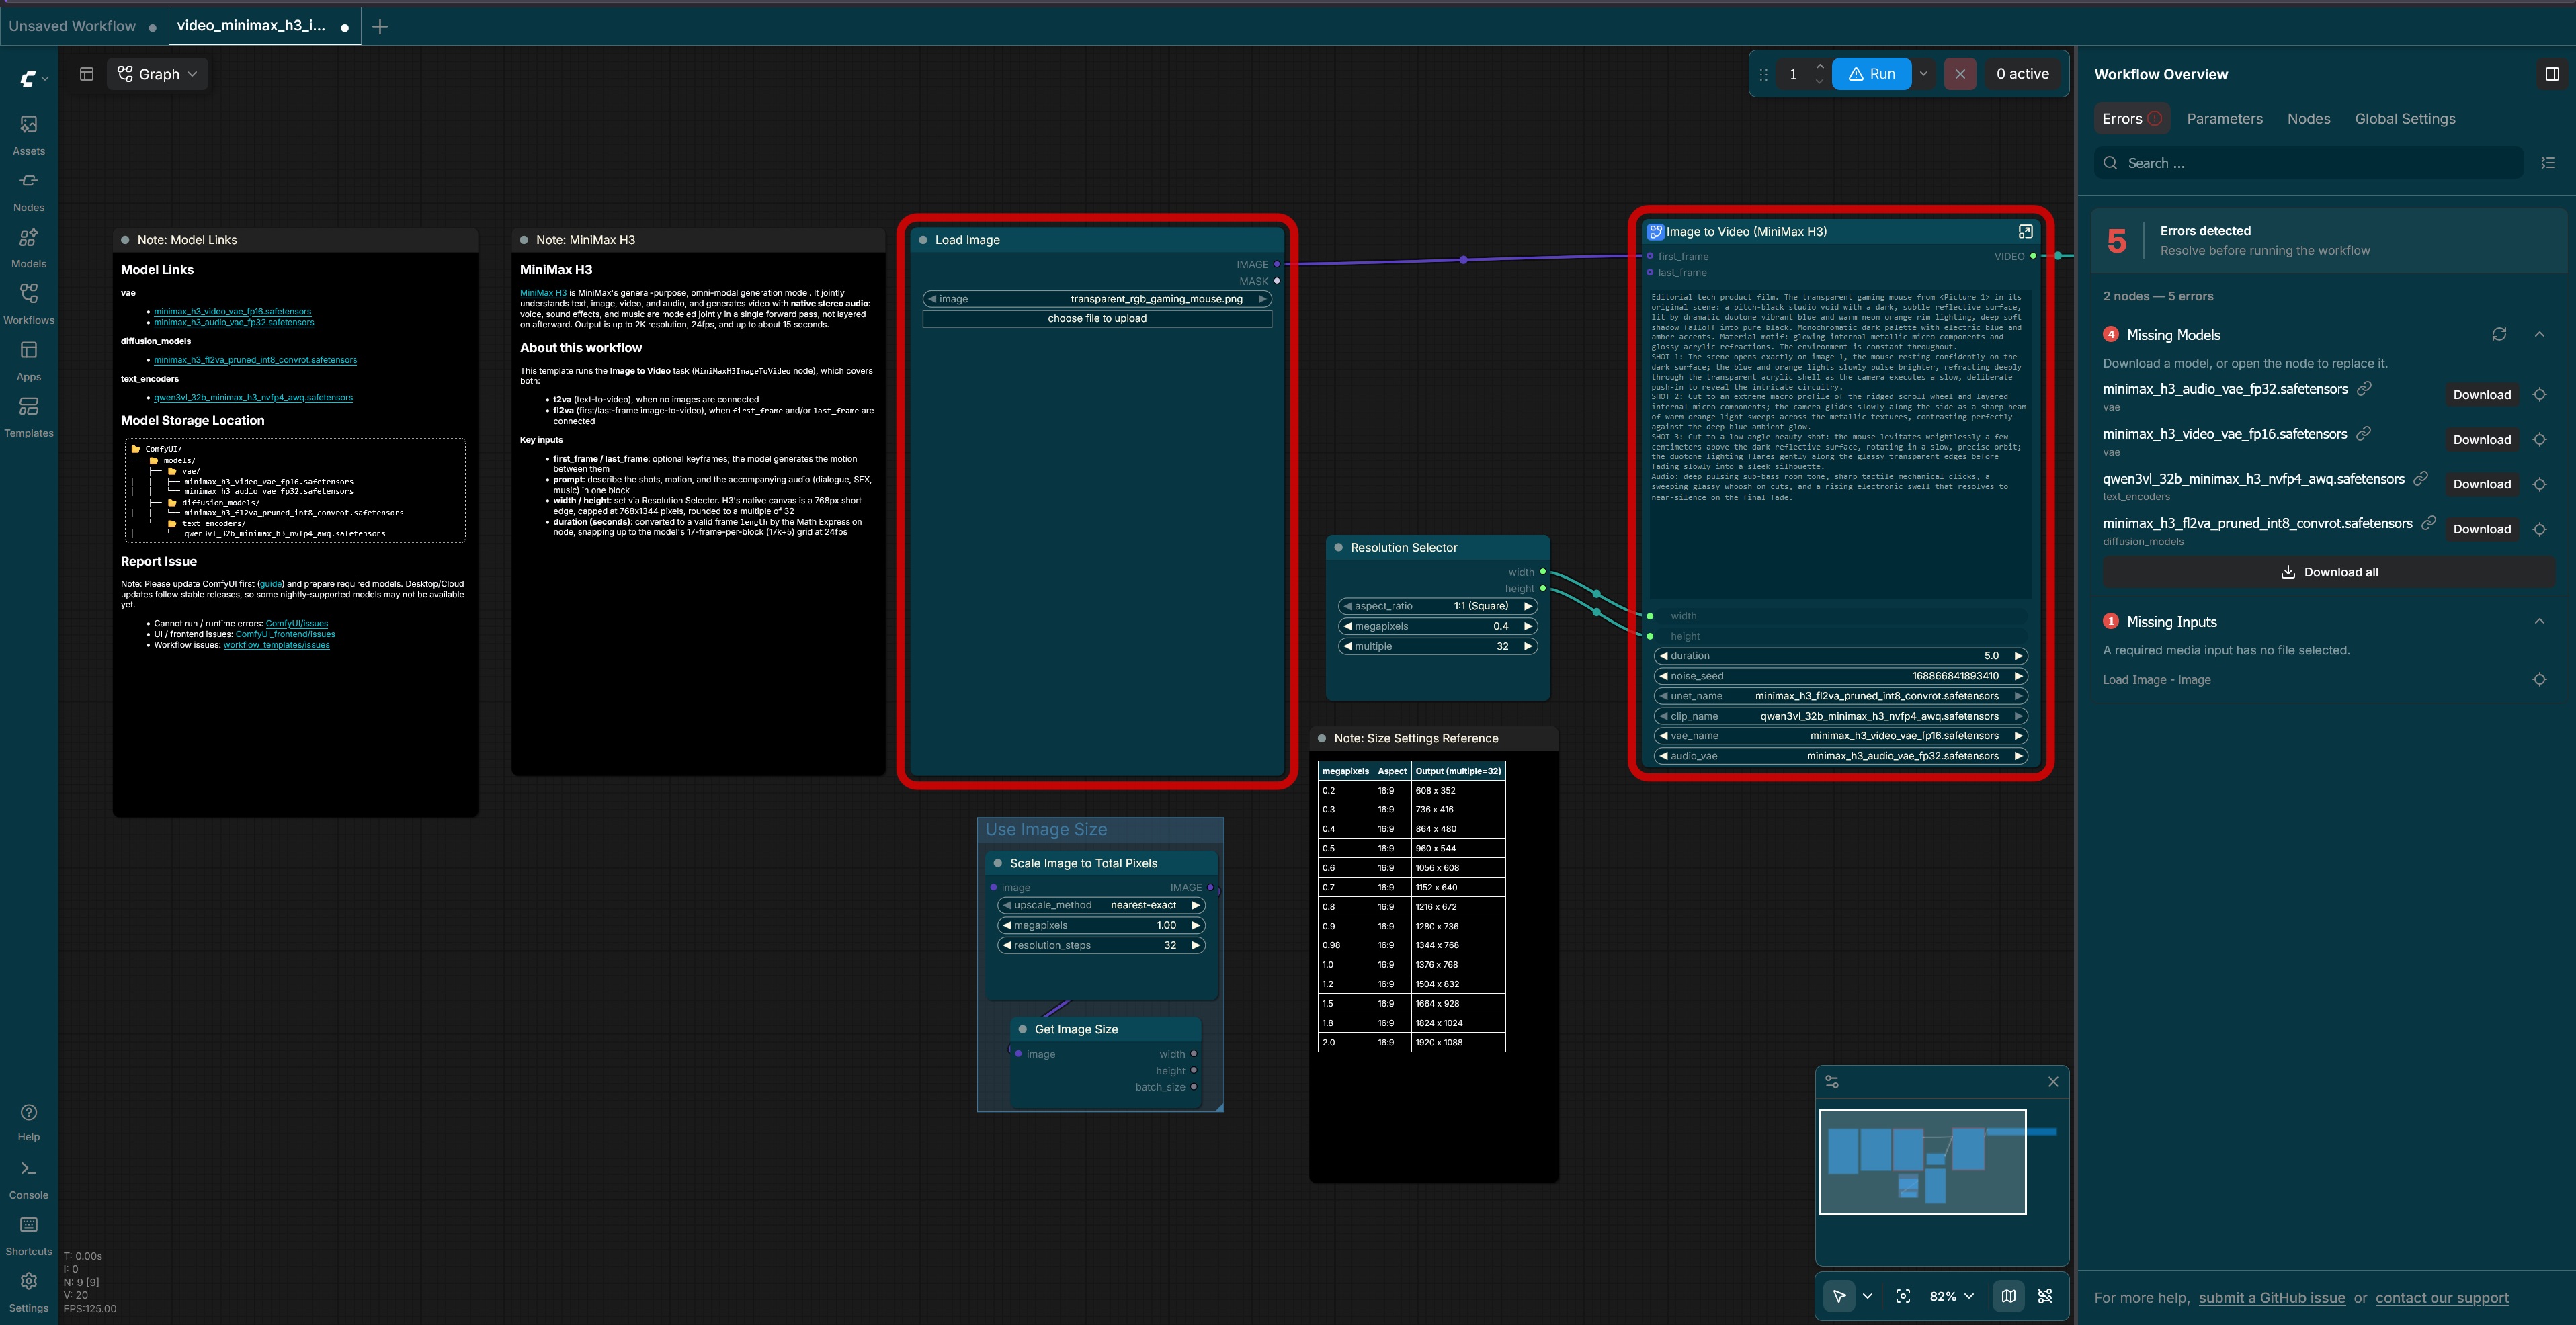Collapse the Missing Inputs section

[x=2540, y=621]
